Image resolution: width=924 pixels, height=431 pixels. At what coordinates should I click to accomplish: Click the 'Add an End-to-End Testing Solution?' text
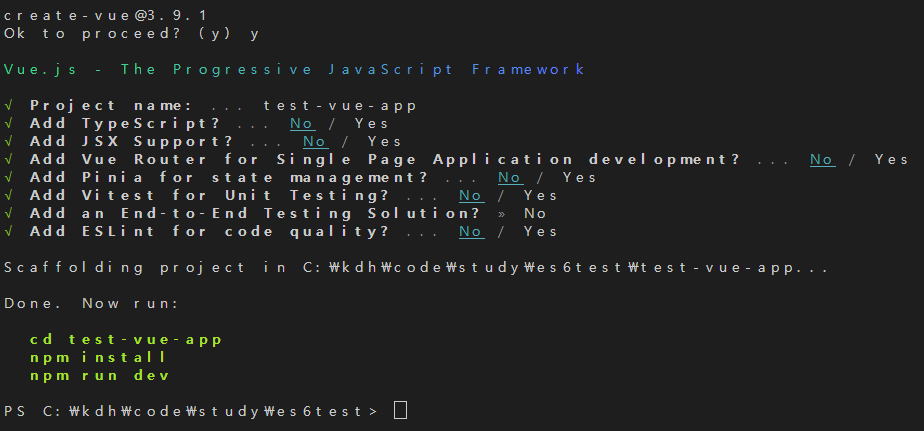pos(255,213)
